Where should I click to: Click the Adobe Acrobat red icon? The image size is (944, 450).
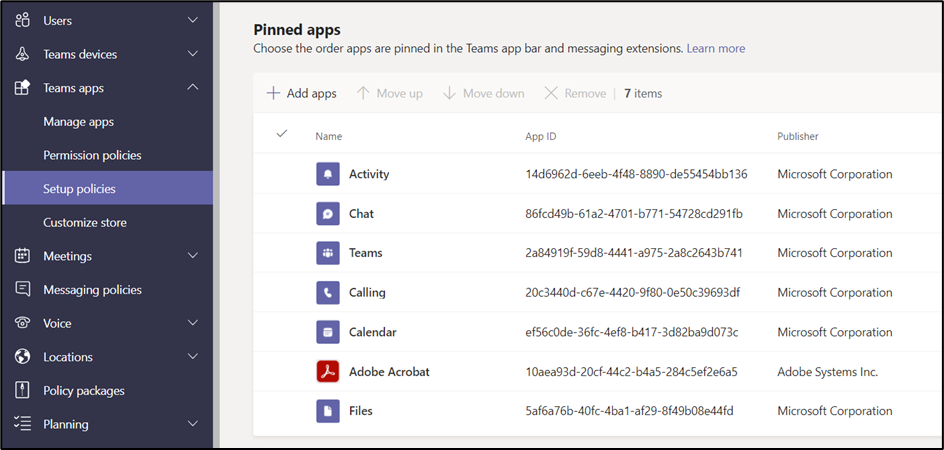click(x=328, y=372)
